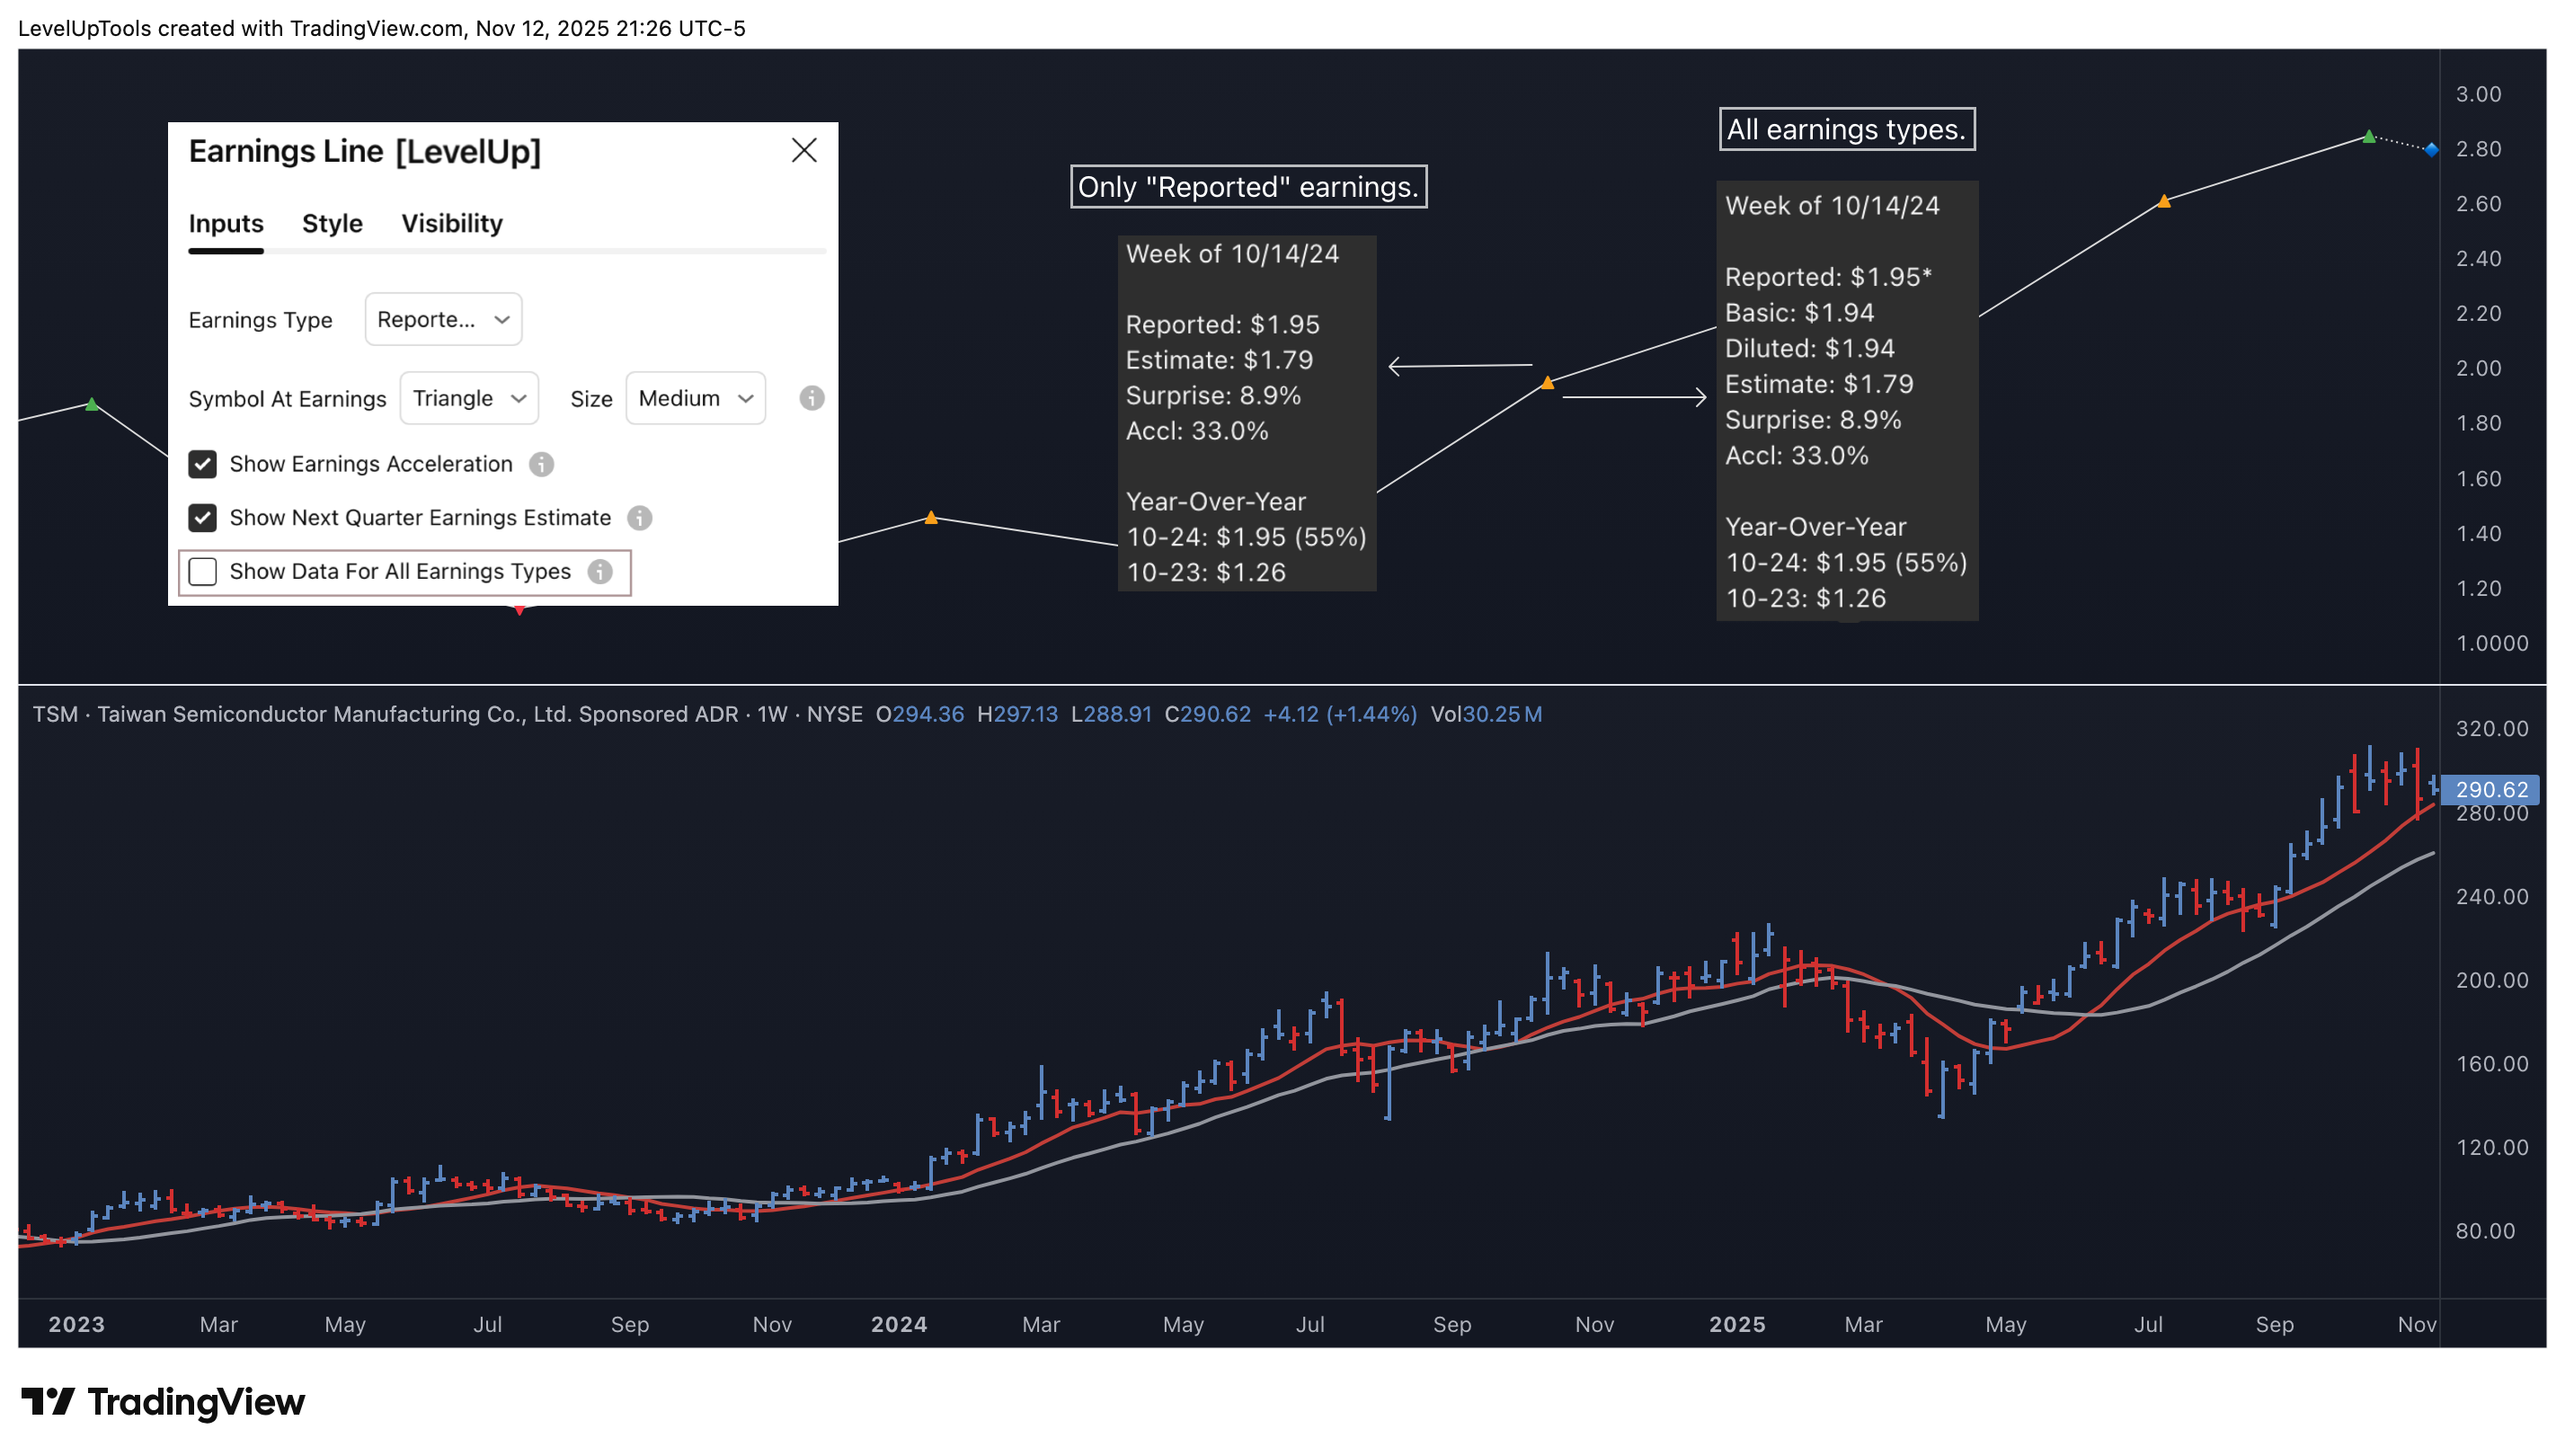The image size is (2565, 1456).
Task: Open the Style tab
Action: tap(332, 223)
